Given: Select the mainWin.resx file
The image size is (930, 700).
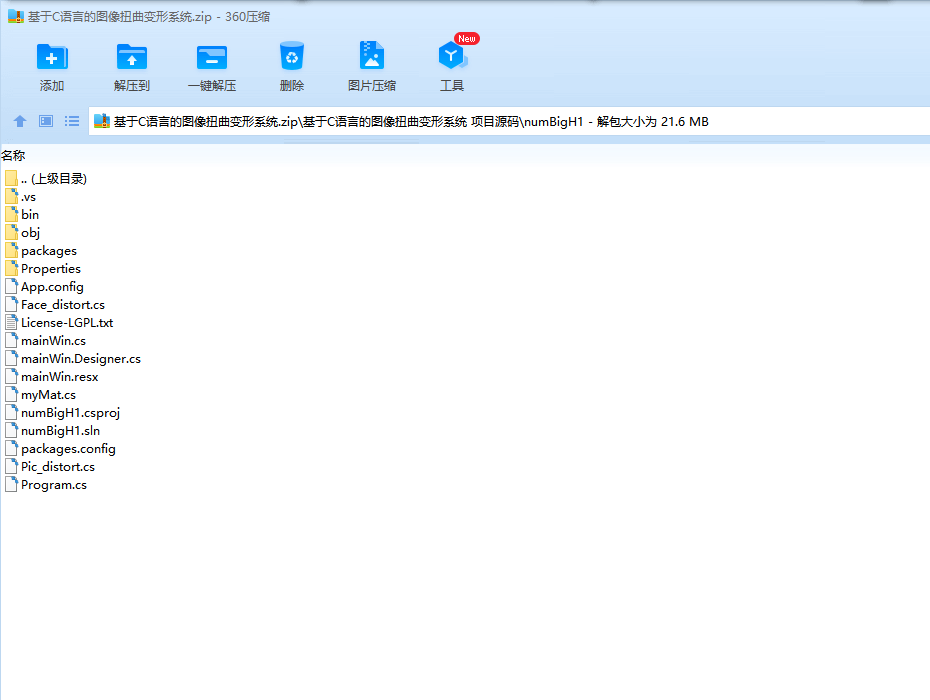Looking at the screenshot, I should [52, 377].
